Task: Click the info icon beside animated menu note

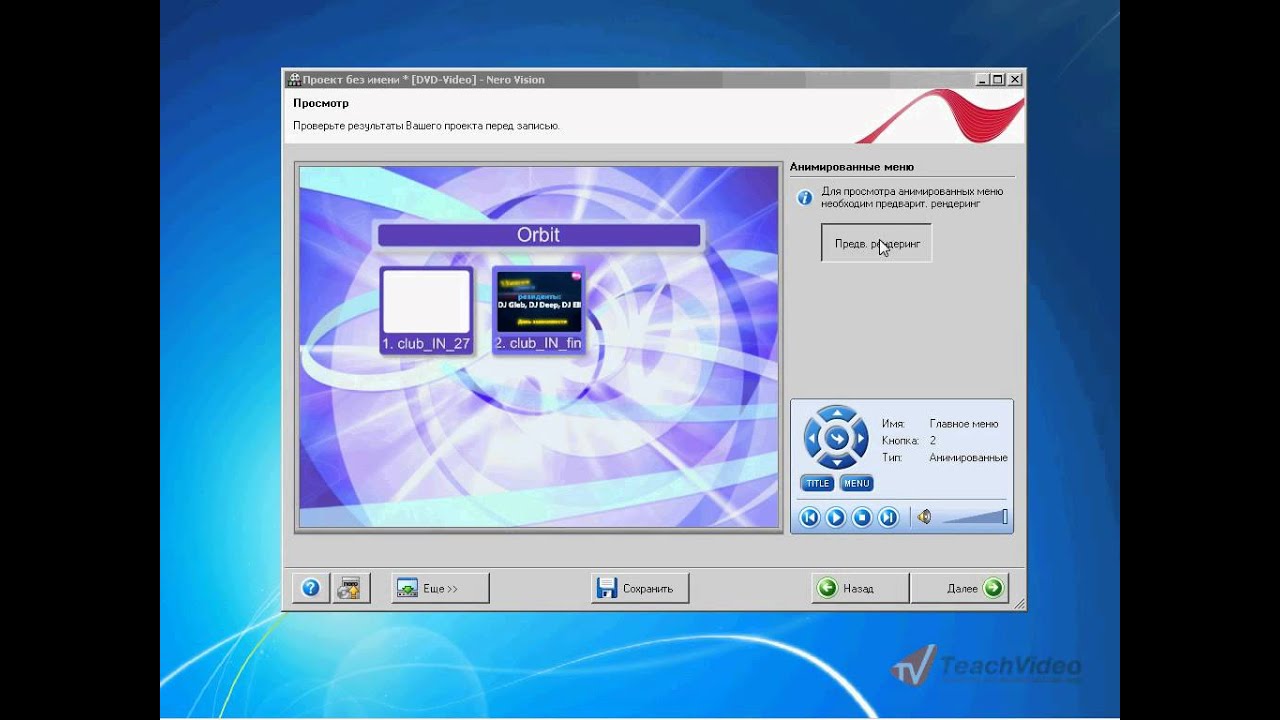Action: (804, 198)
